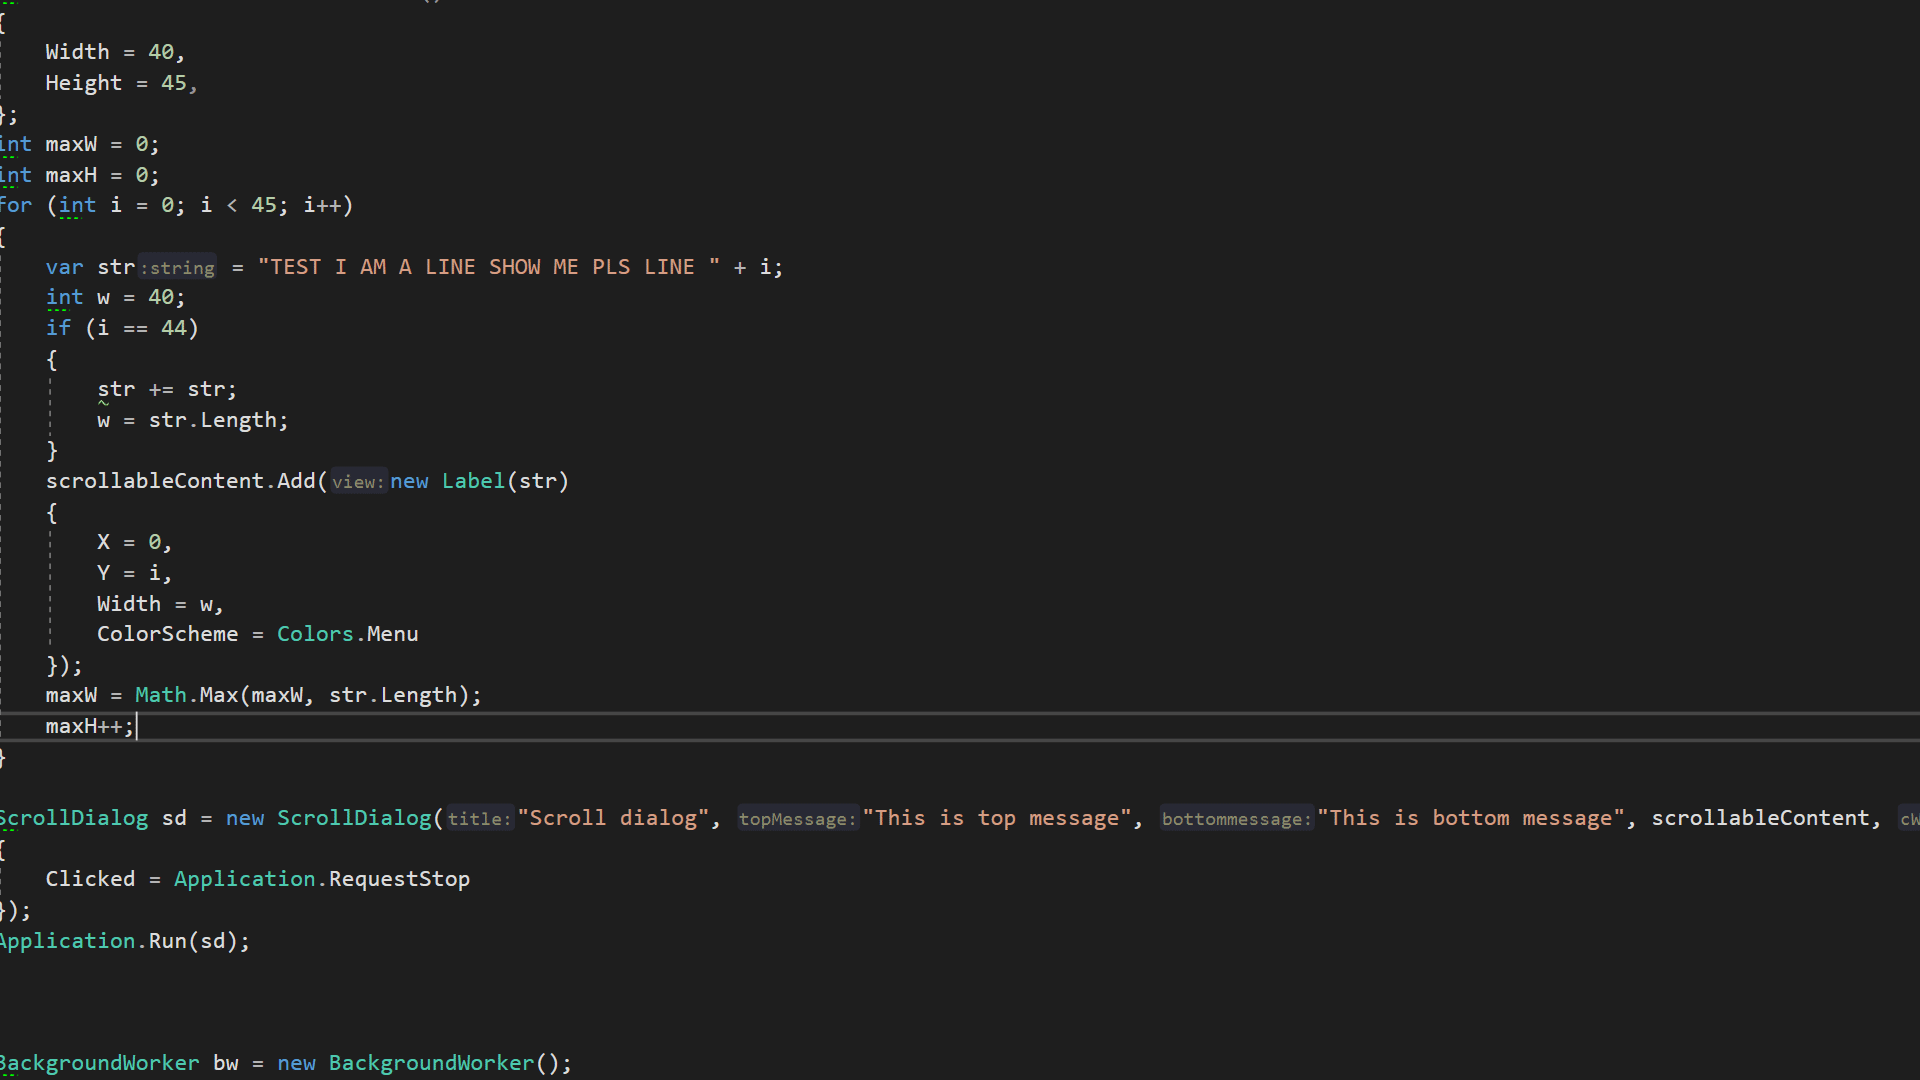Image resolution: width=1920 pixels, height=1080 pixels.
Task: Click the for loop header line
Action: point(176,205)
